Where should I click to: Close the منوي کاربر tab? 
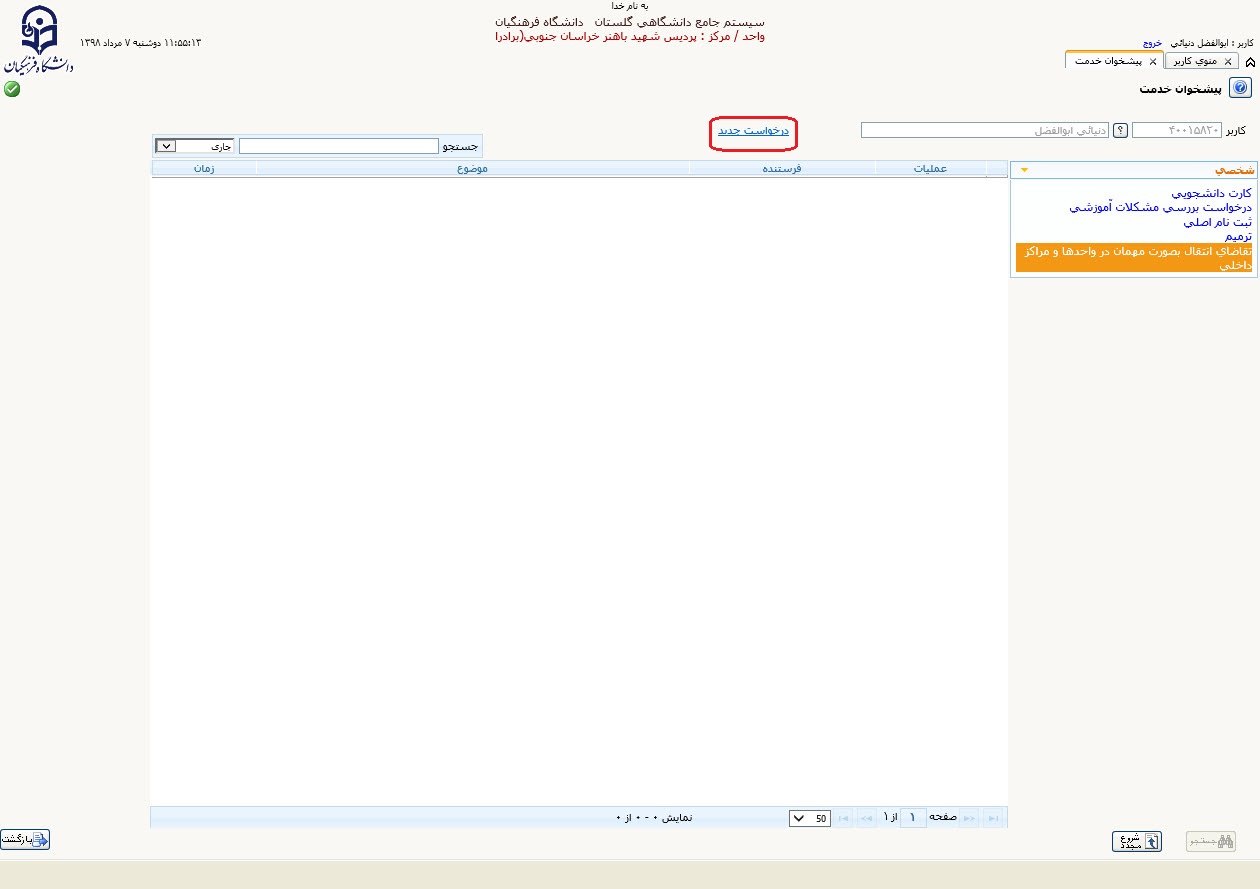click(1228, 62)
